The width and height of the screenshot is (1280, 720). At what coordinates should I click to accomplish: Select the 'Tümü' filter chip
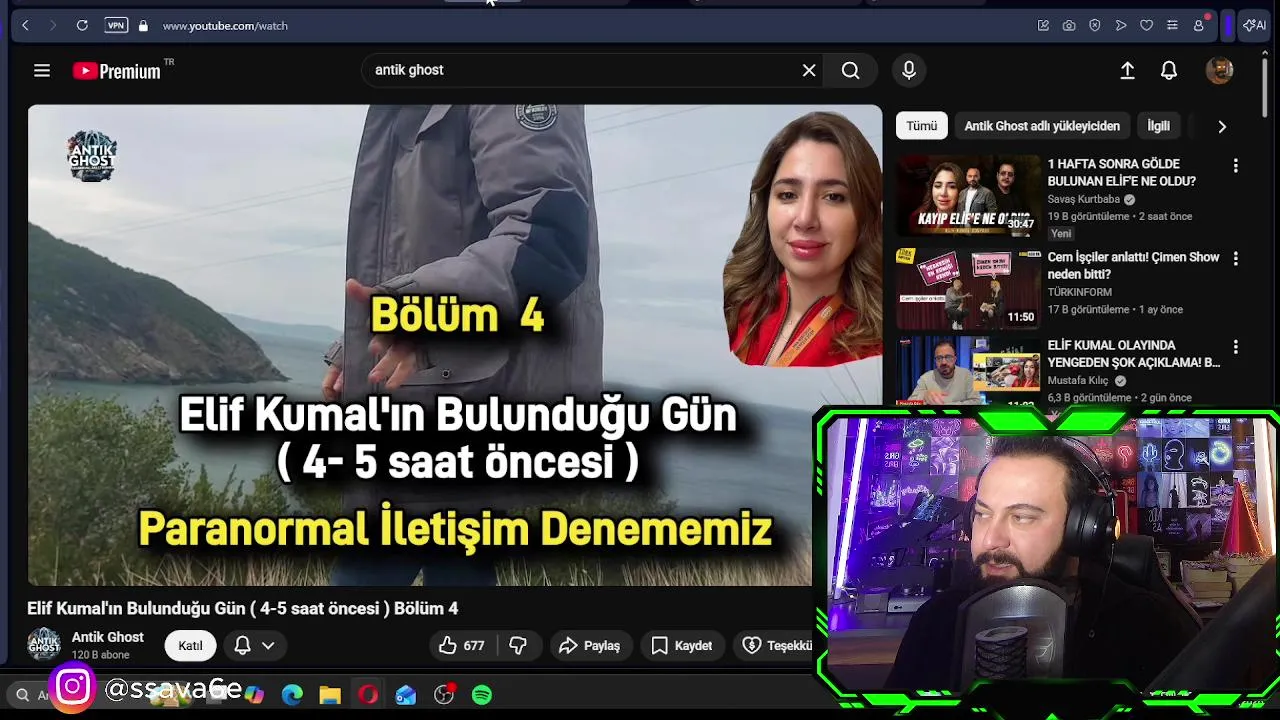click(x=922, y=126)
